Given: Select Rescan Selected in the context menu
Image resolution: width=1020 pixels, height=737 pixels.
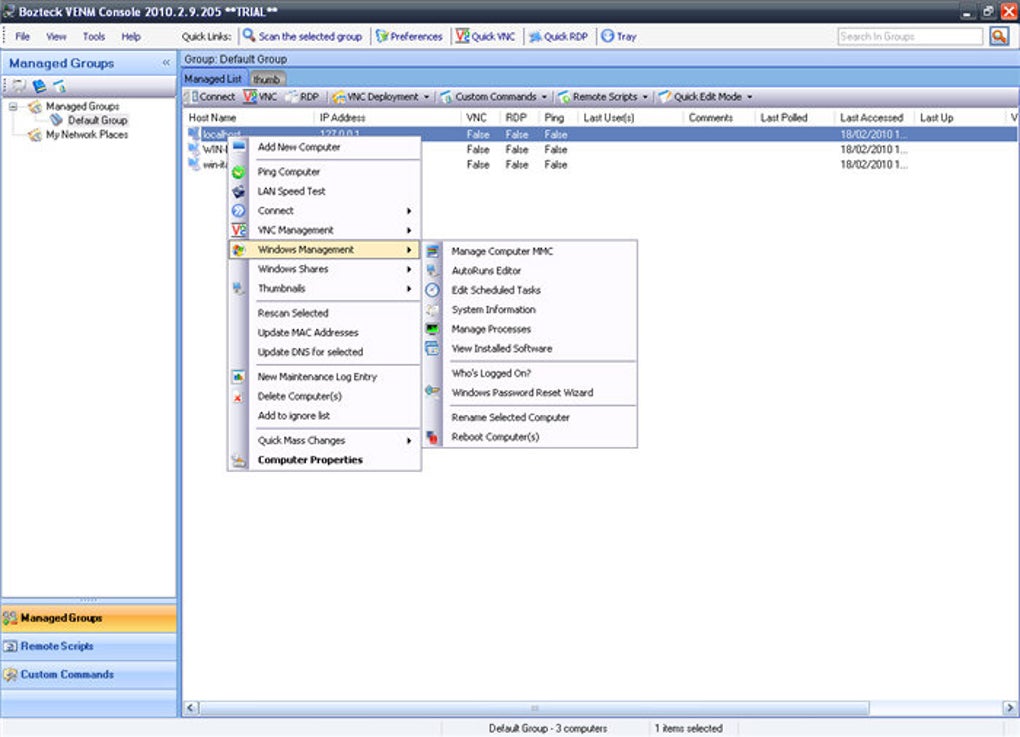Looking at the screenshot, I should point(293,313).
